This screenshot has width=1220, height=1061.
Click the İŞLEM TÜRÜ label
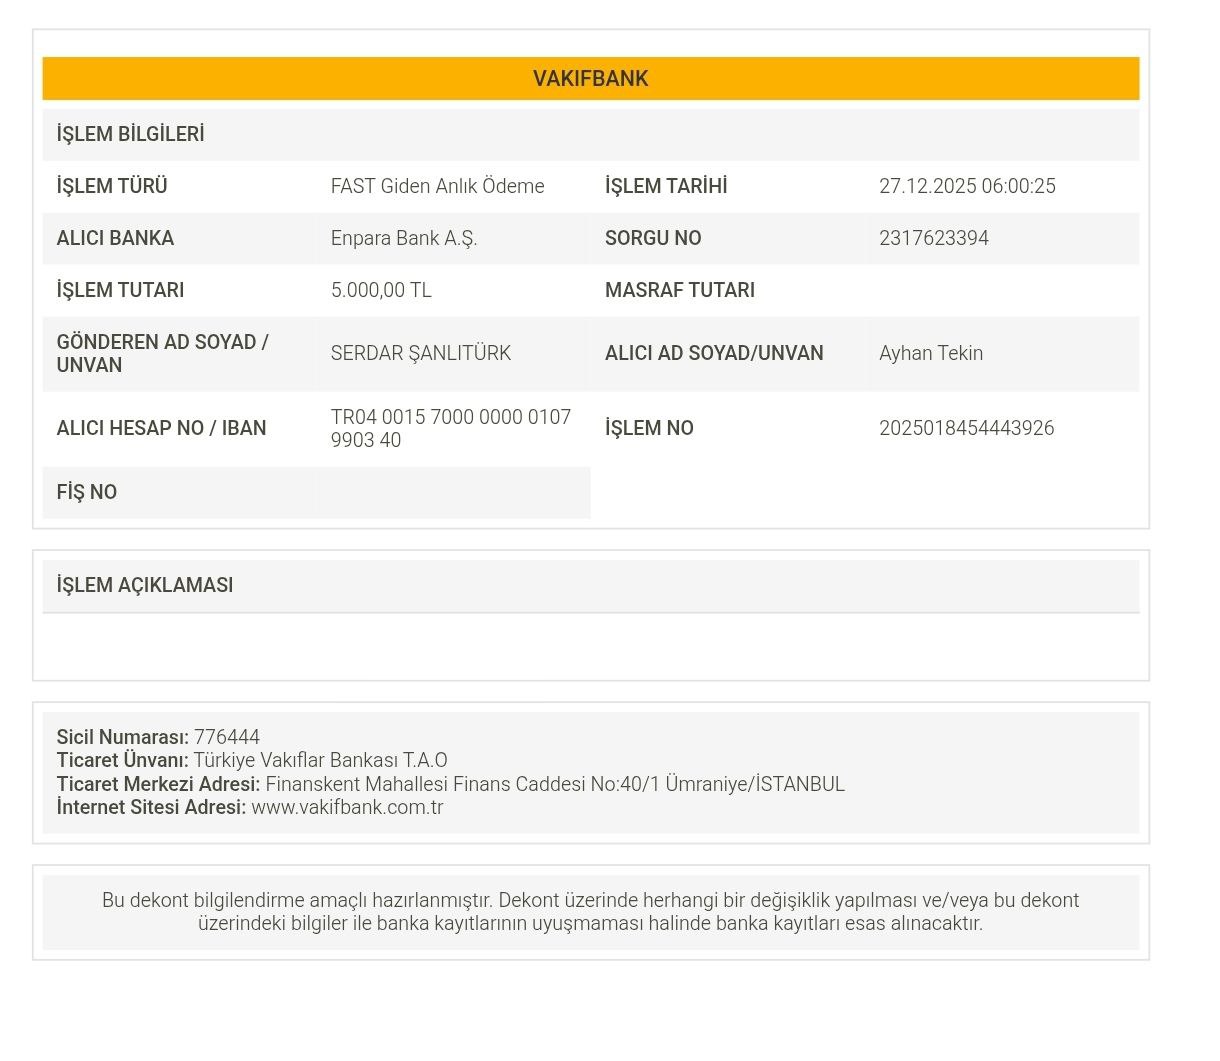click(112, 186)
